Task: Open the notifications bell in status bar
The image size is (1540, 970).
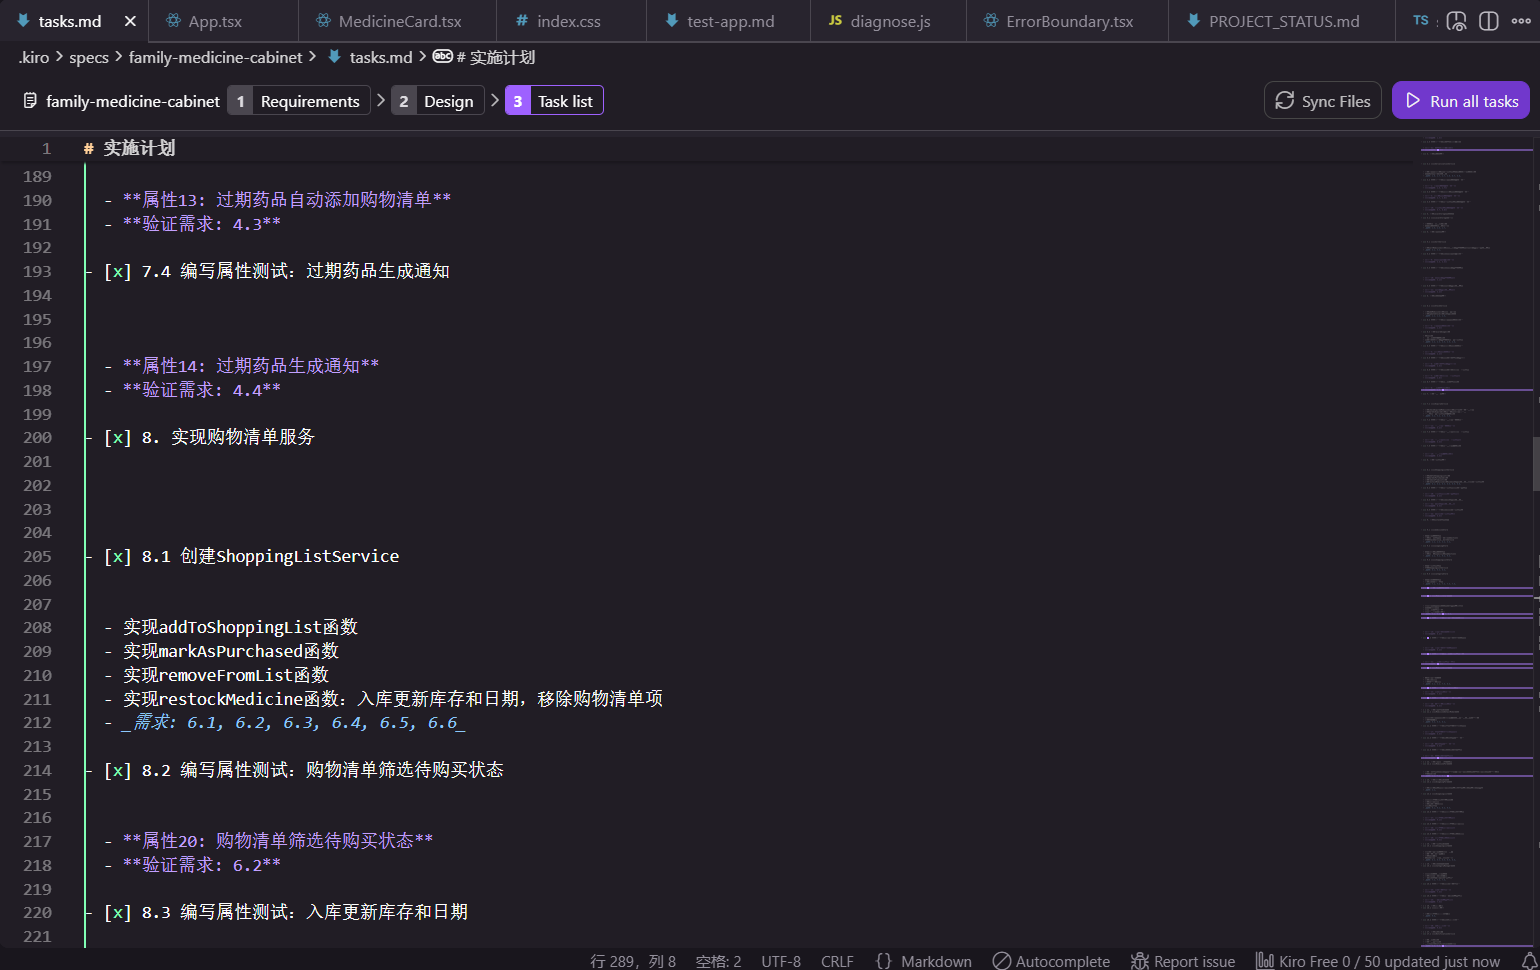Action: pyautogui.click(x=1529, y=961)
